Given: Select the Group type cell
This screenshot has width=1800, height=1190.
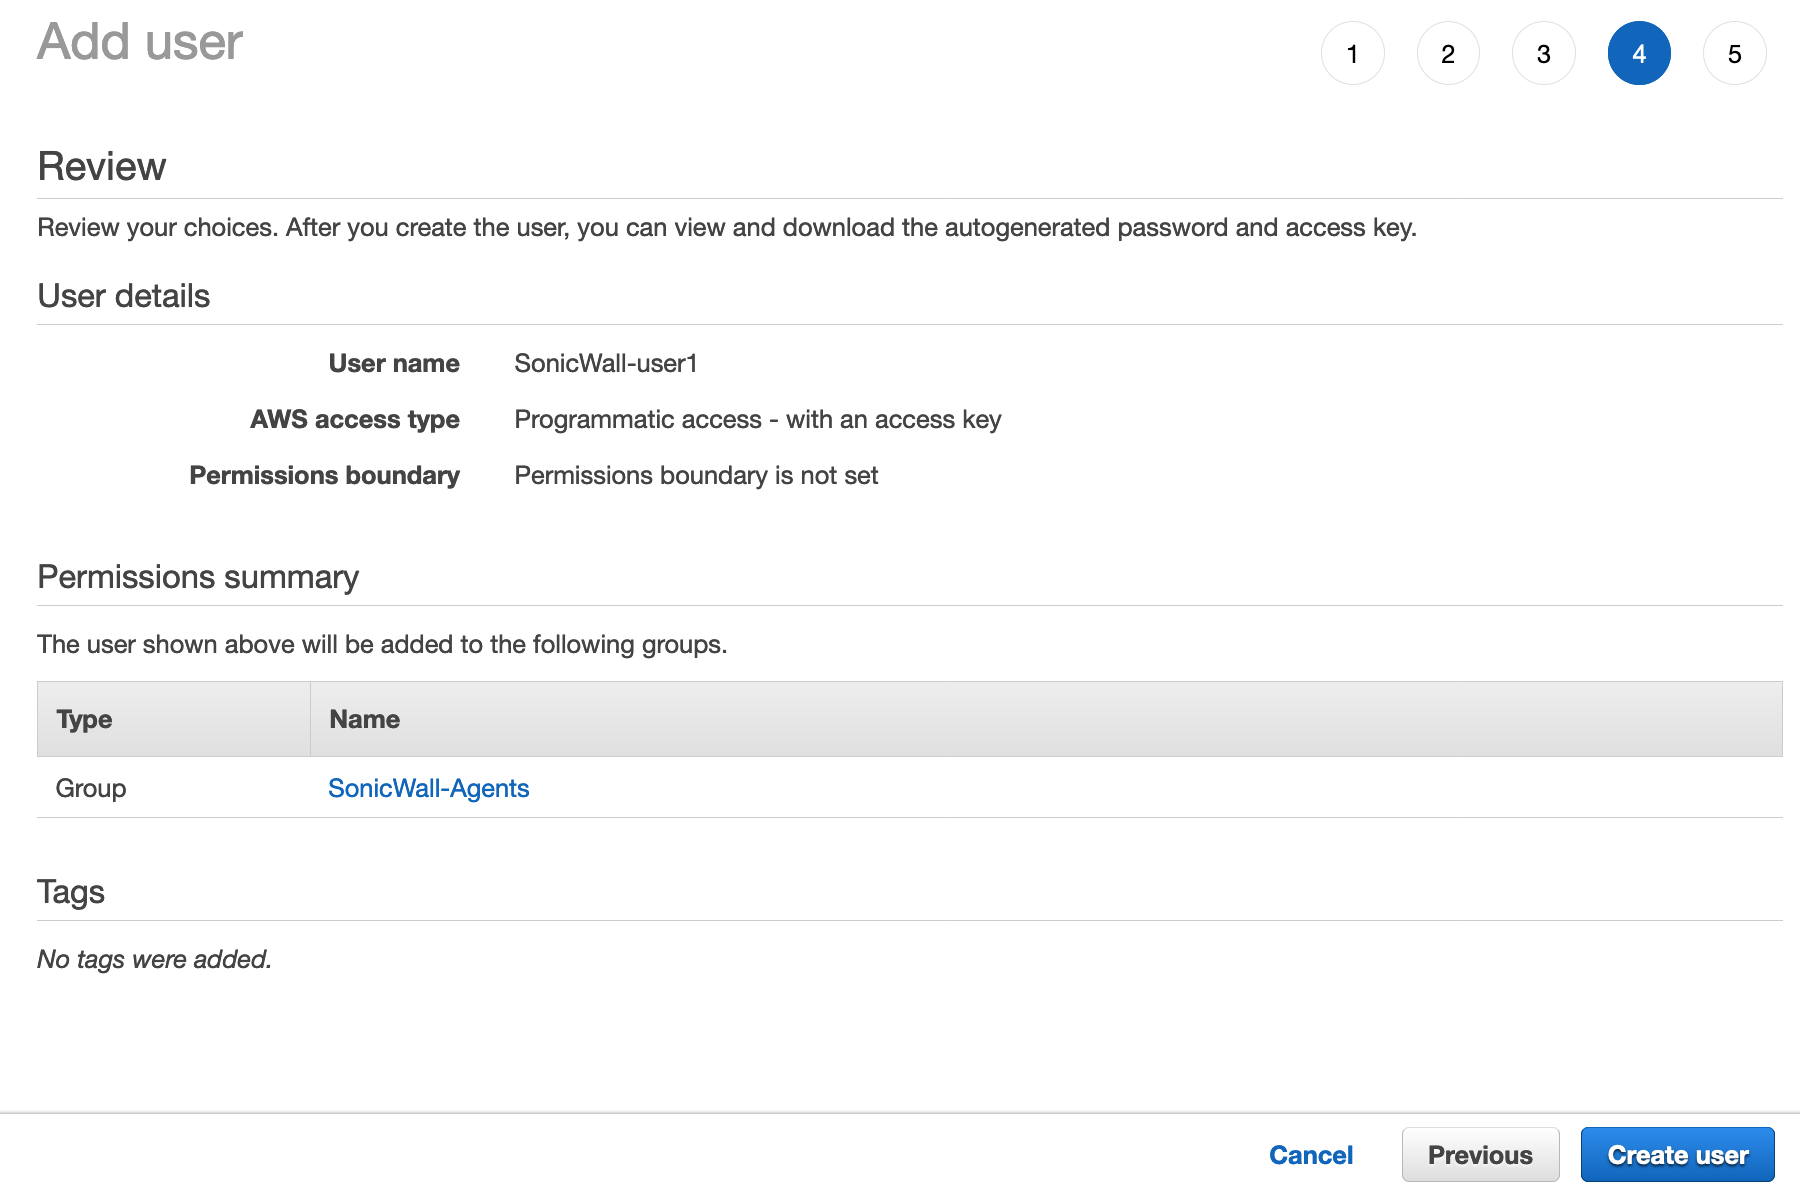Looking at the screenshot, I should [x=91, y=788].
